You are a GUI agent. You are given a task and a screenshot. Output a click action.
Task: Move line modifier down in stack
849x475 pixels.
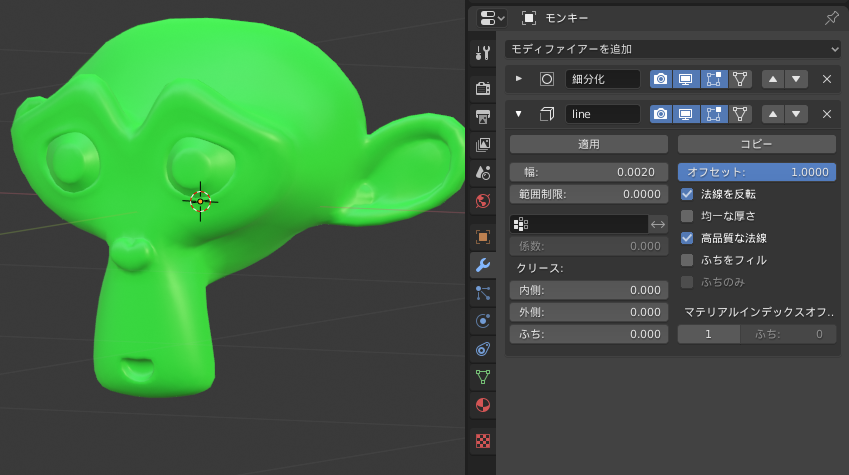pos(796,114)
